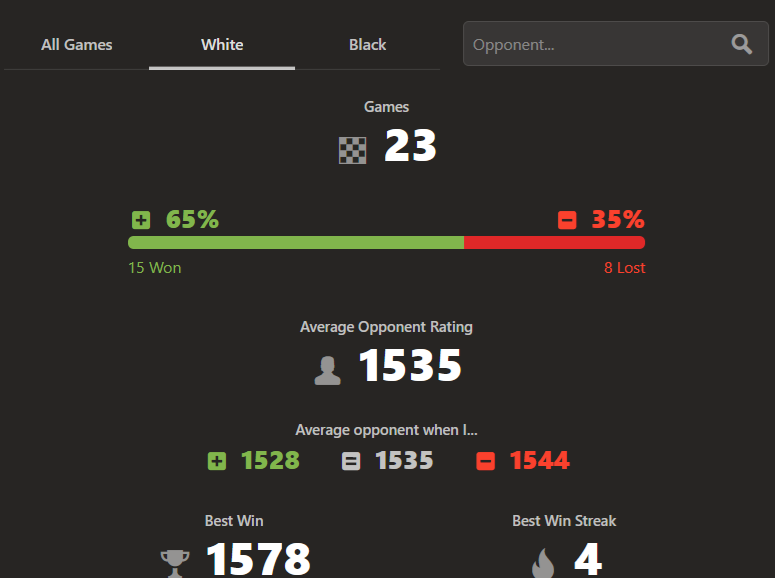Click the green won portion of progress bar
The image size is (775, 578).
[296, 242]
